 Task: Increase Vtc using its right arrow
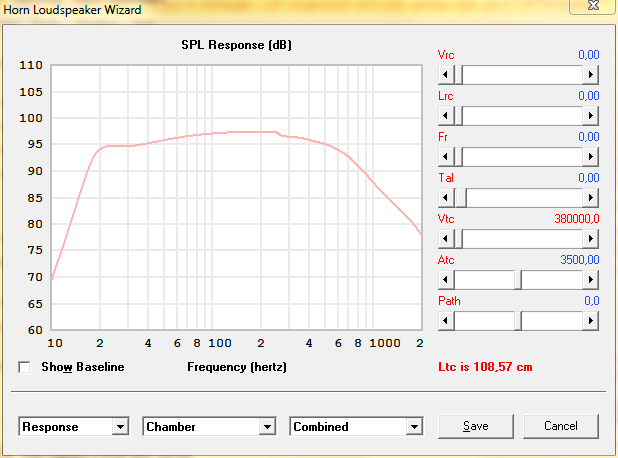tap(591, 239)
